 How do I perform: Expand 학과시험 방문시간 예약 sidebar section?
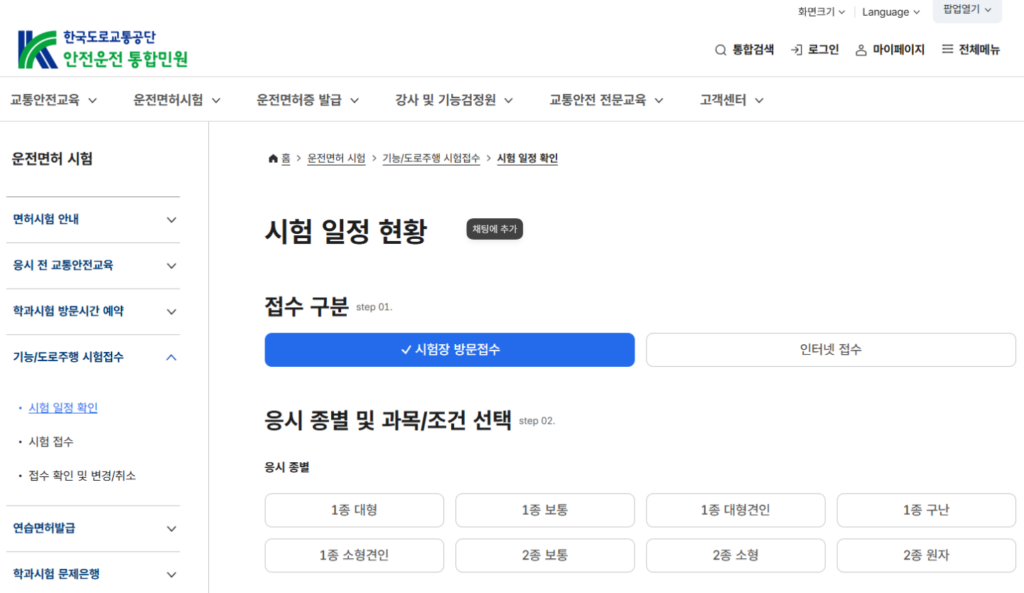click(93, 311)
